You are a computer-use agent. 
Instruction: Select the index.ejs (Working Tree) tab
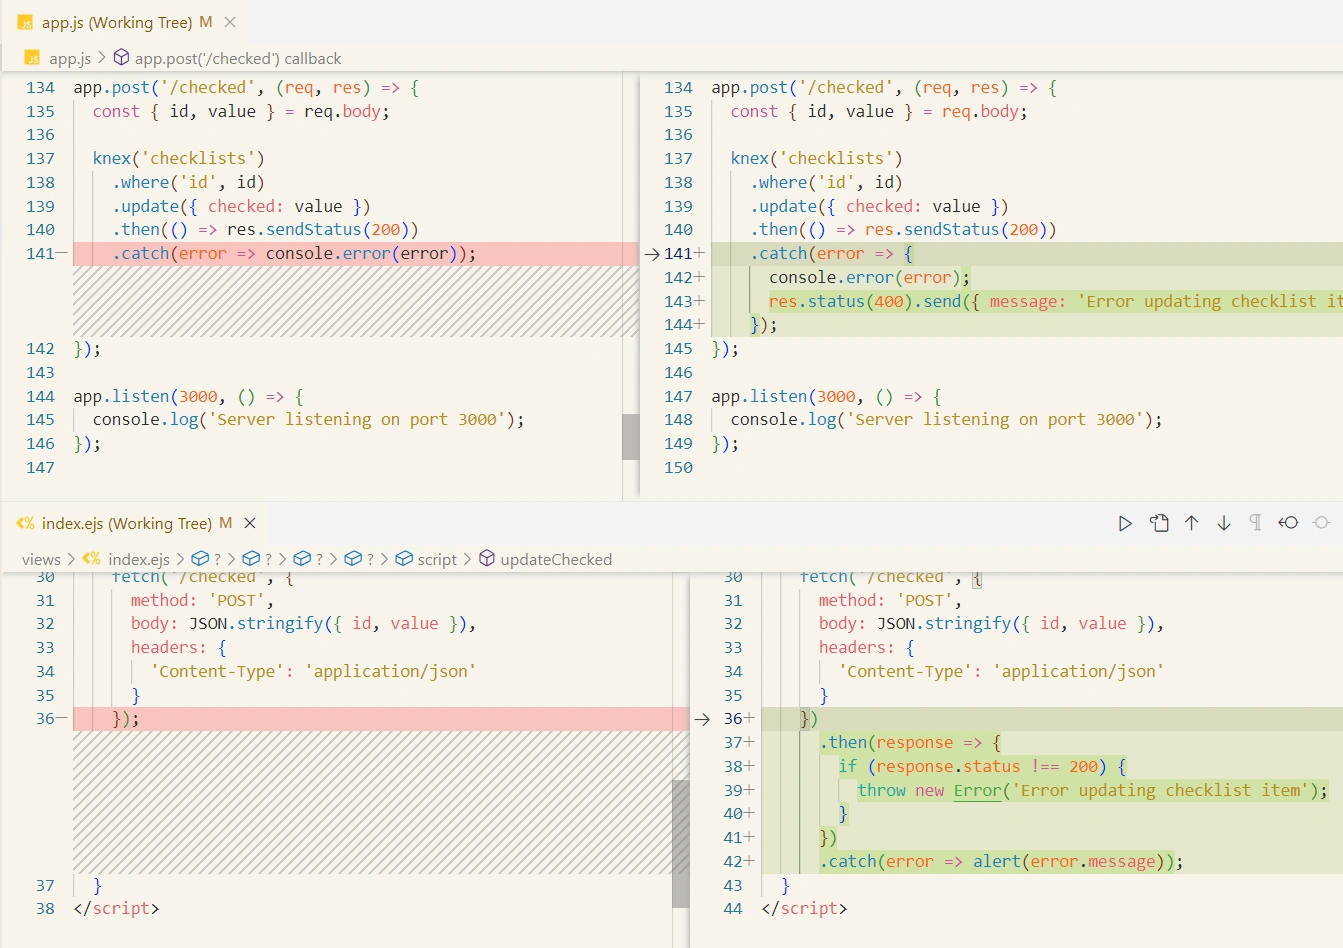pos(126,523)
